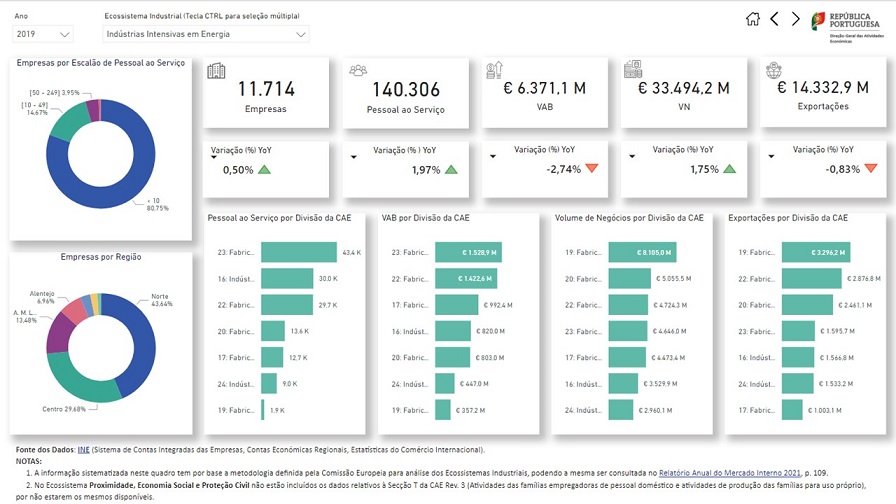Click green up triangle next to 0,50%
Viewport: 896px width, 504px height.
coord(264,170)
